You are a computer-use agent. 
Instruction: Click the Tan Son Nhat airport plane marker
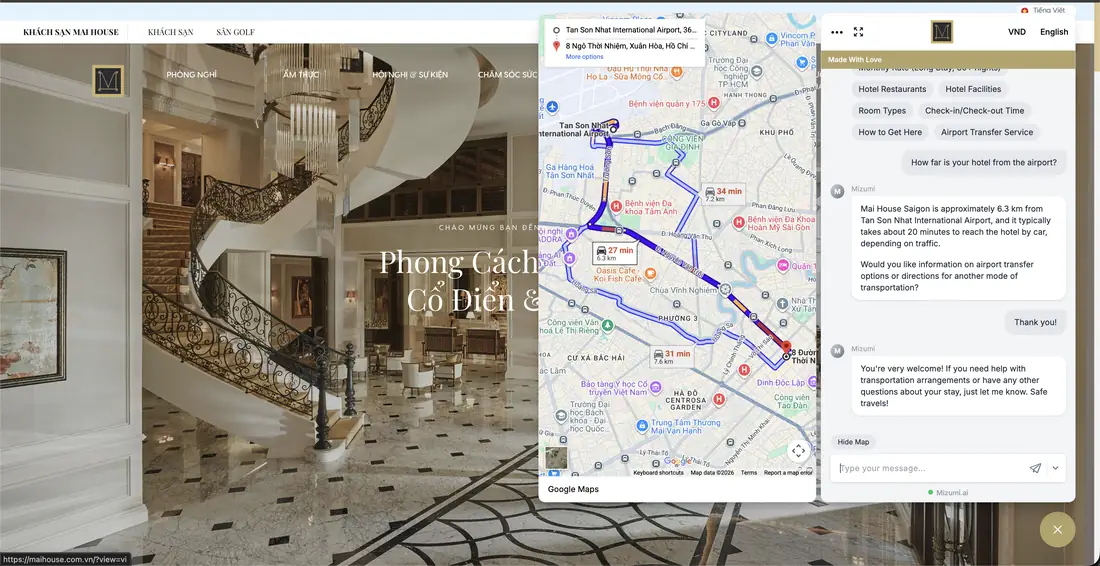coord(552,107)
